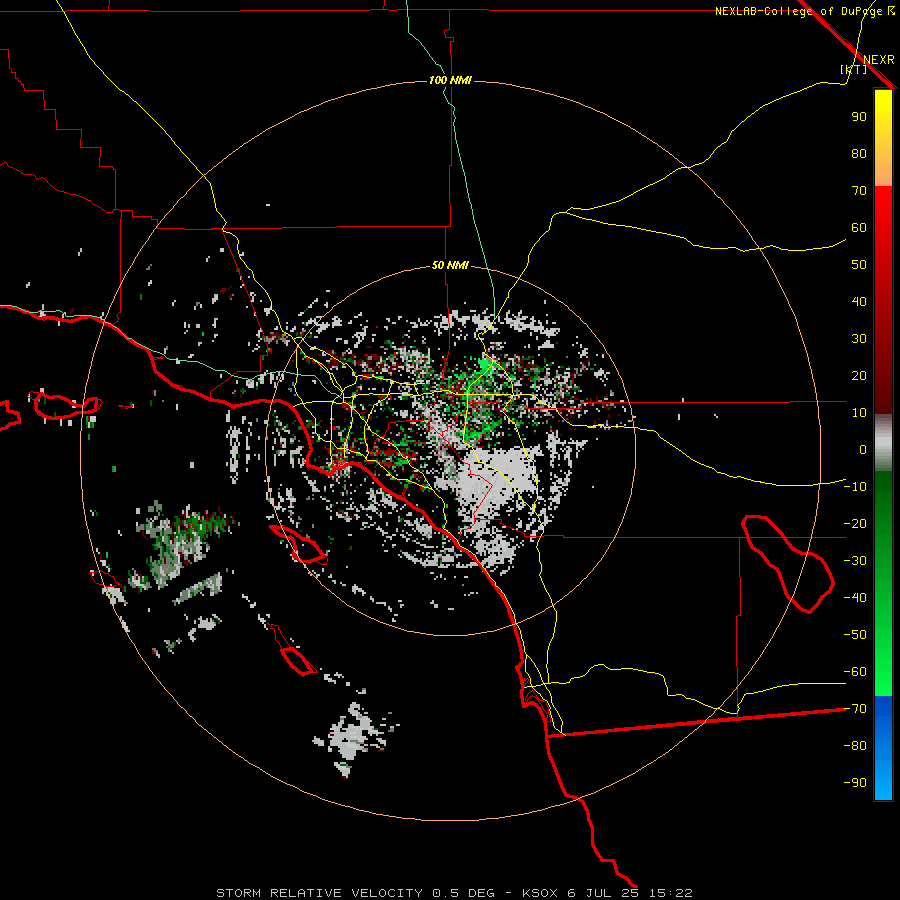The image size is (900, 900).
Task: Select the NEXLAB-College of DuPage credit text
Action: (x=804, y=11)
